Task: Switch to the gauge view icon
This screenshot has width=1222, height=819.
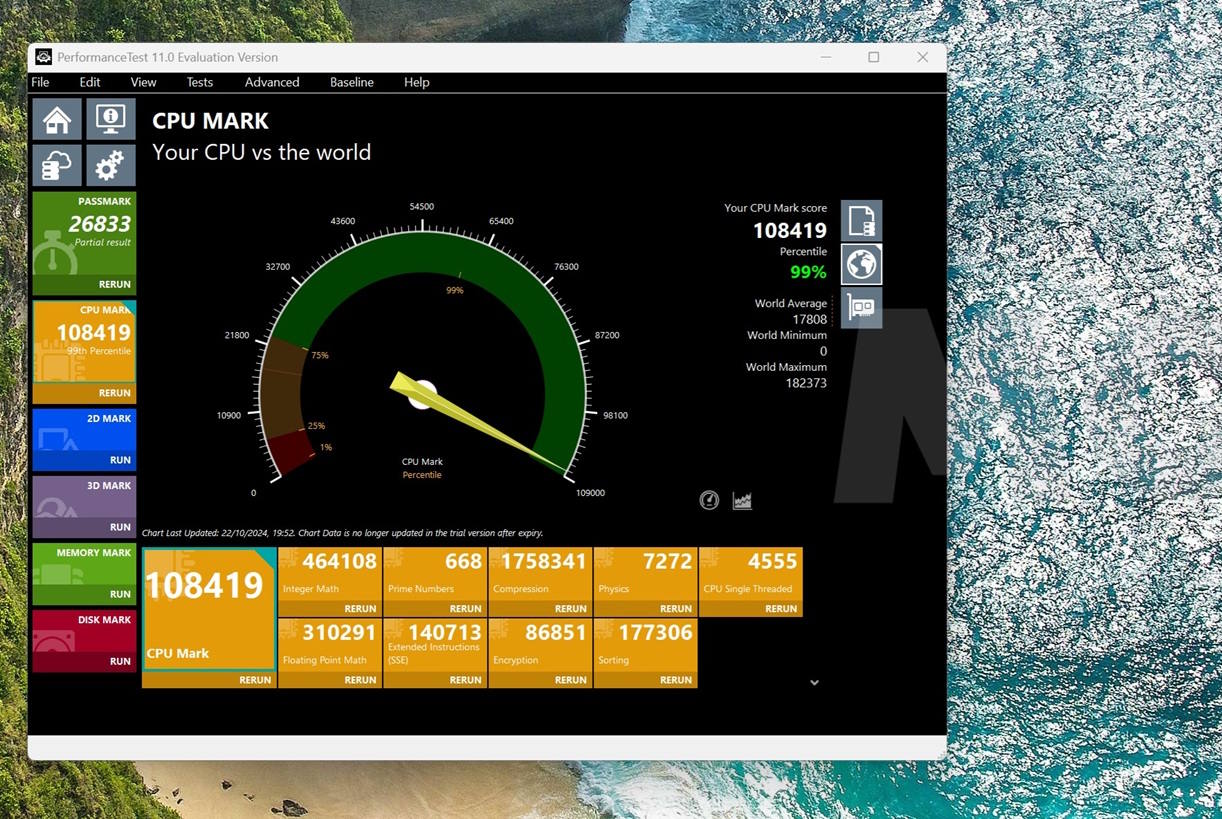Action: [709, 500]
